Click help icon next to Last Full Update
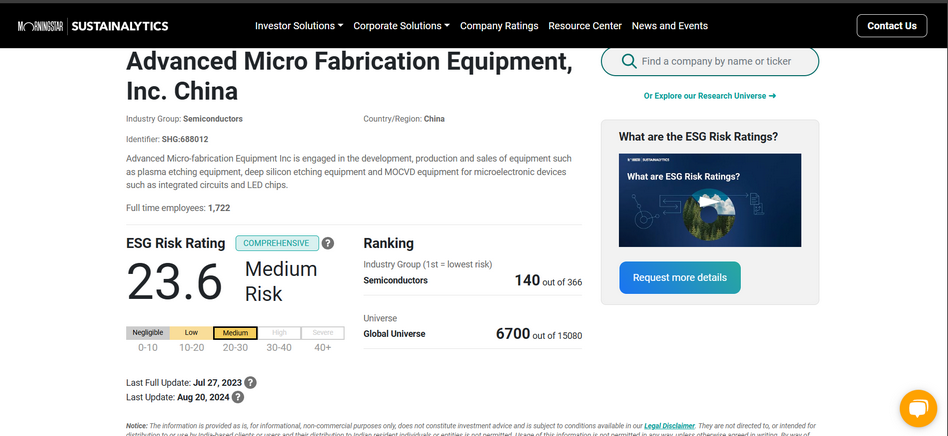 tap(251, 383)
